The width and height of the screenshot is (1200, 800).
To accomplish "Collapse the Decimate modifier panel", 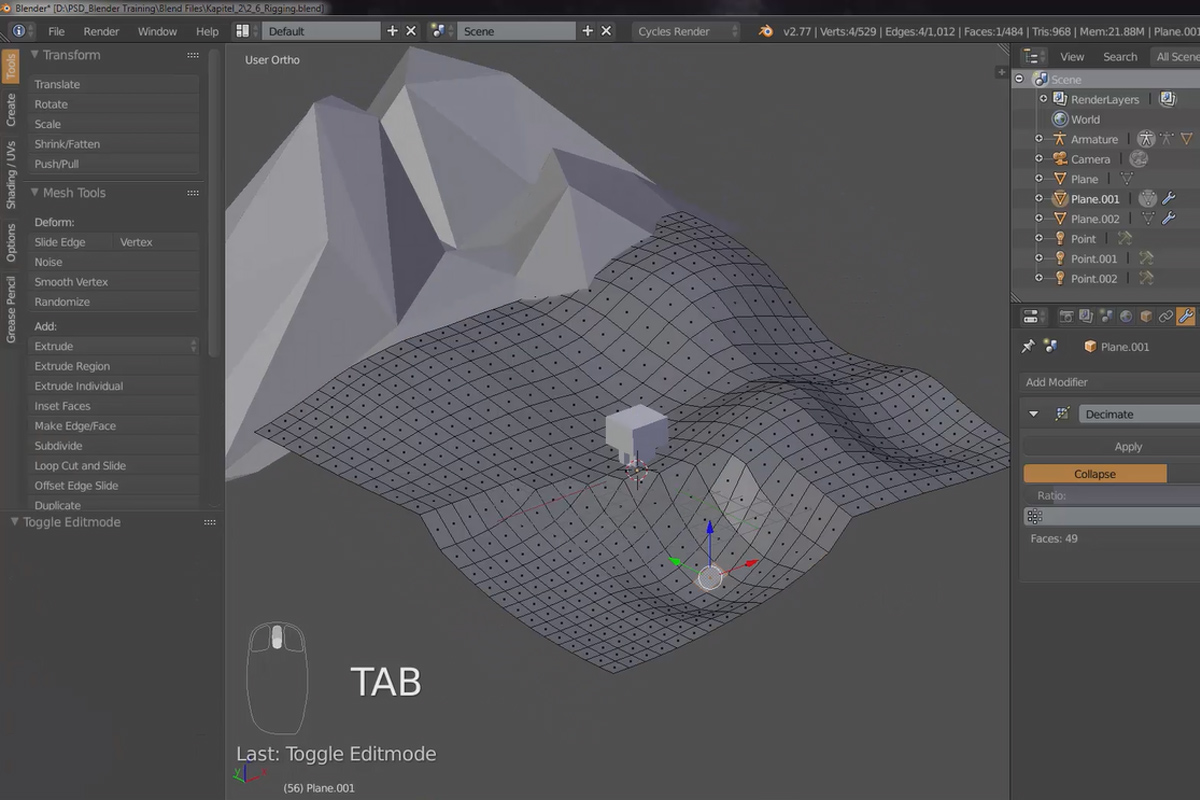I will [1034, 414].
